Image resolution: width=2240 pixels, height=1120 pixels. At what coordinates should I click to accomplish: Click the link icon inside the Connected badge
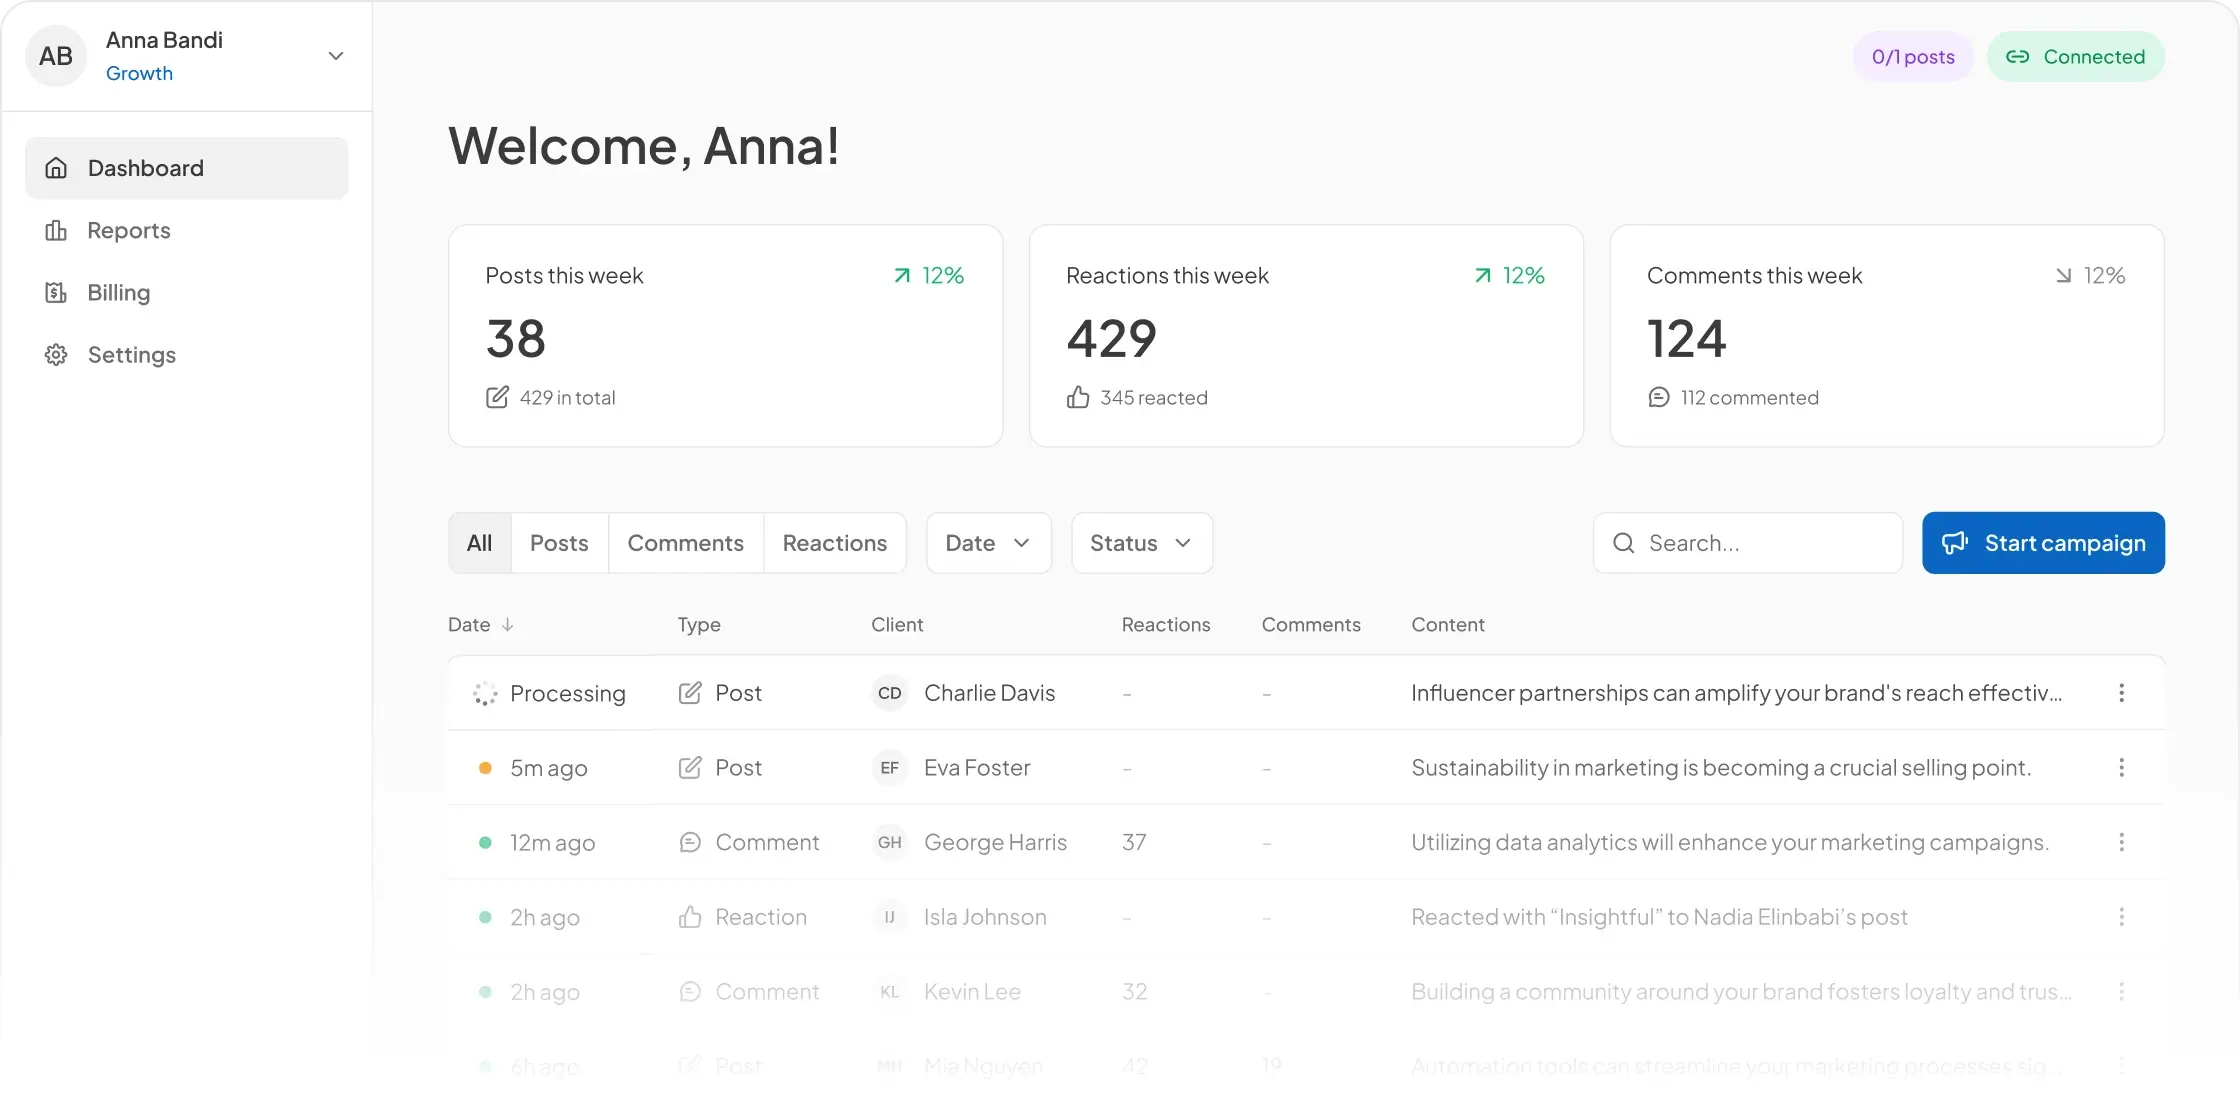pos(2018,56)
